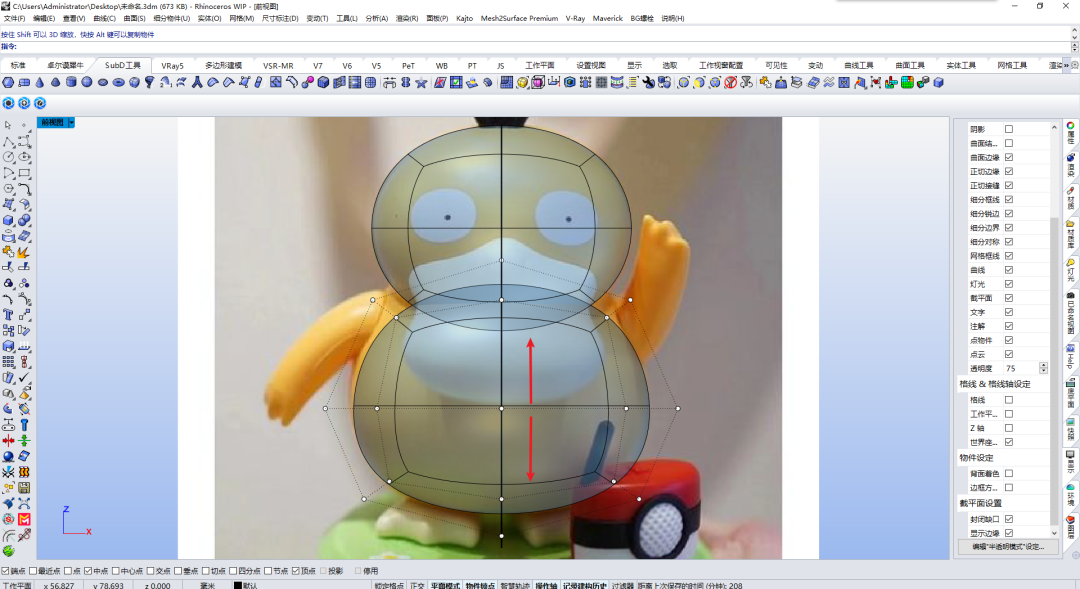This screenshot has width=1080, height=589.
Task: Open the 属性 properties side panel
Action: [1071, 134]
